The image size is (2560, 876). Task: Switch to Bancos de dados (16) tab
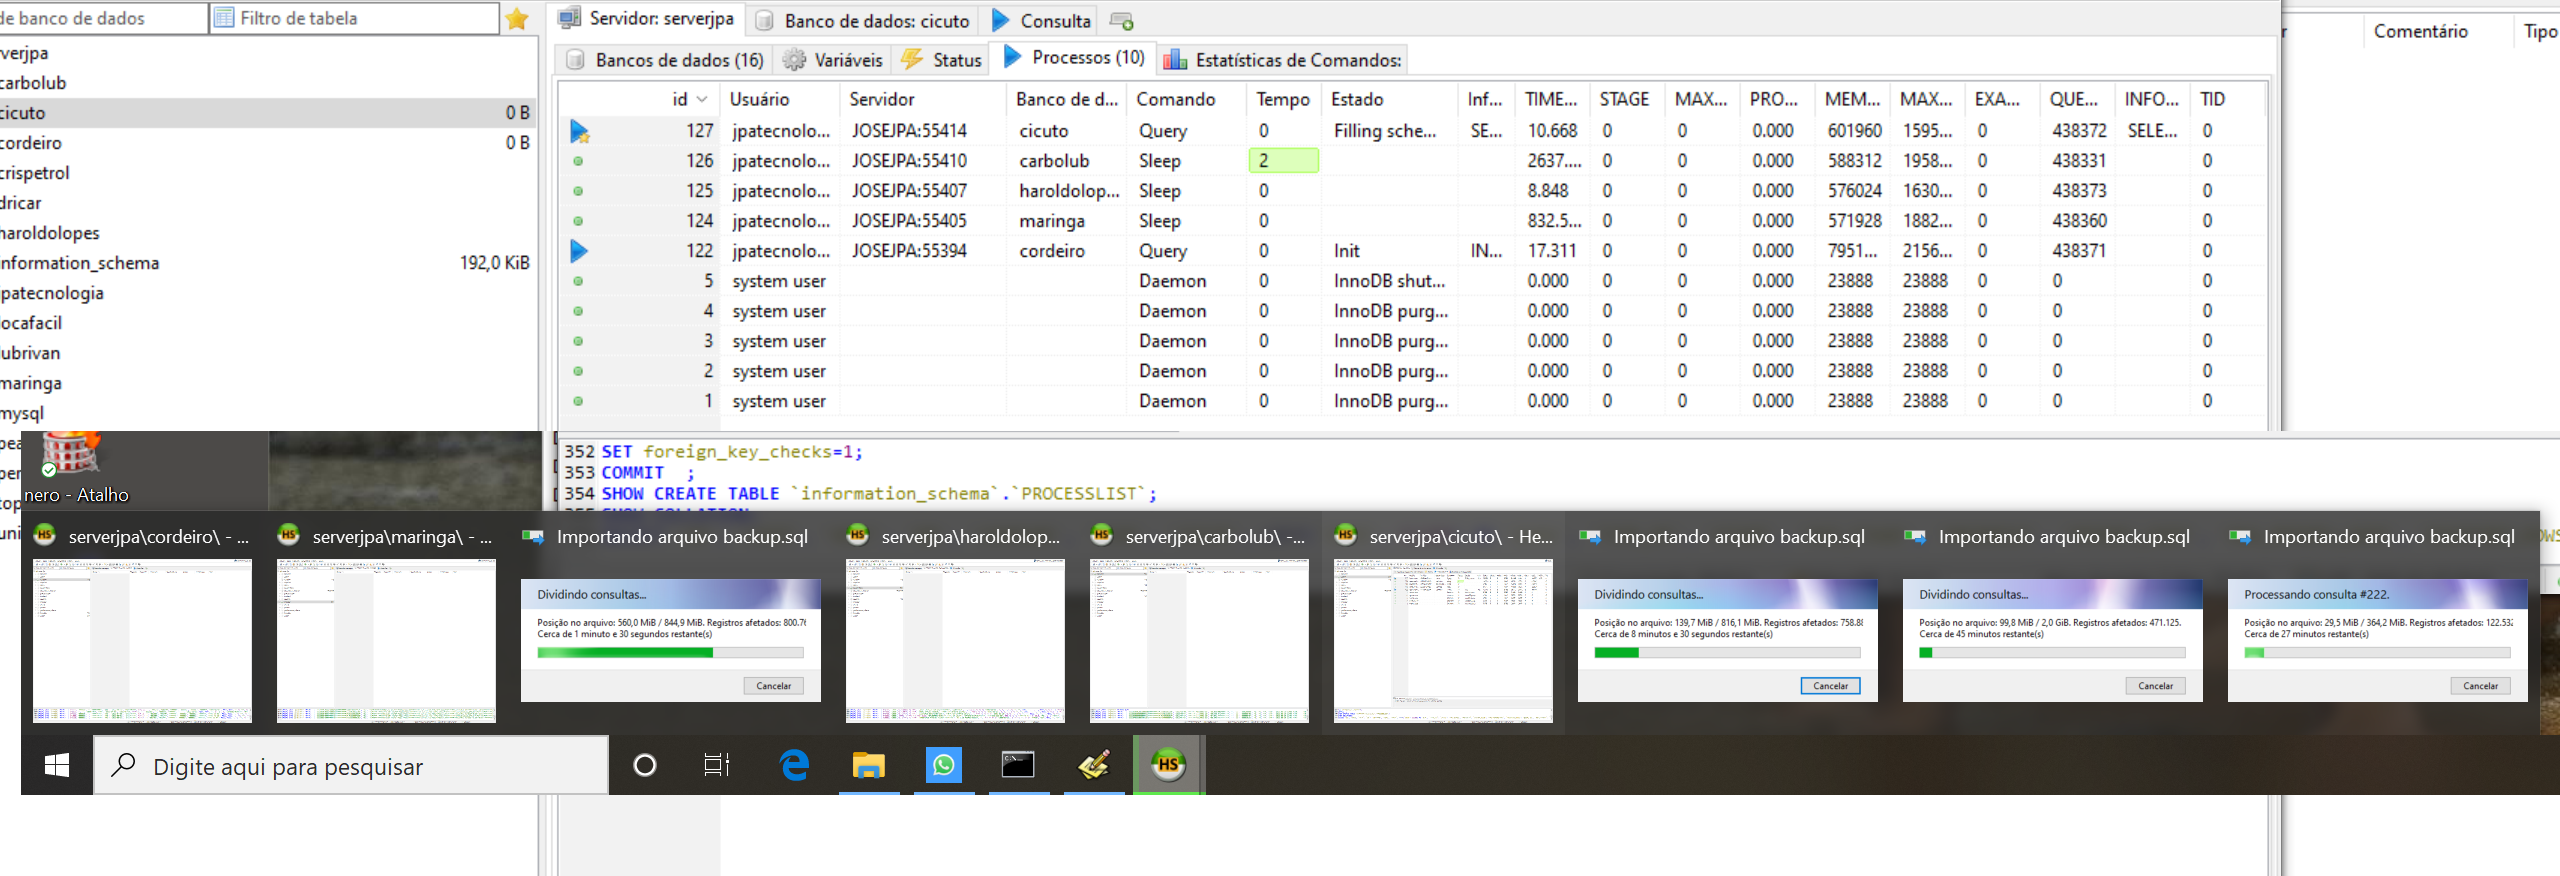click(665, 60)
